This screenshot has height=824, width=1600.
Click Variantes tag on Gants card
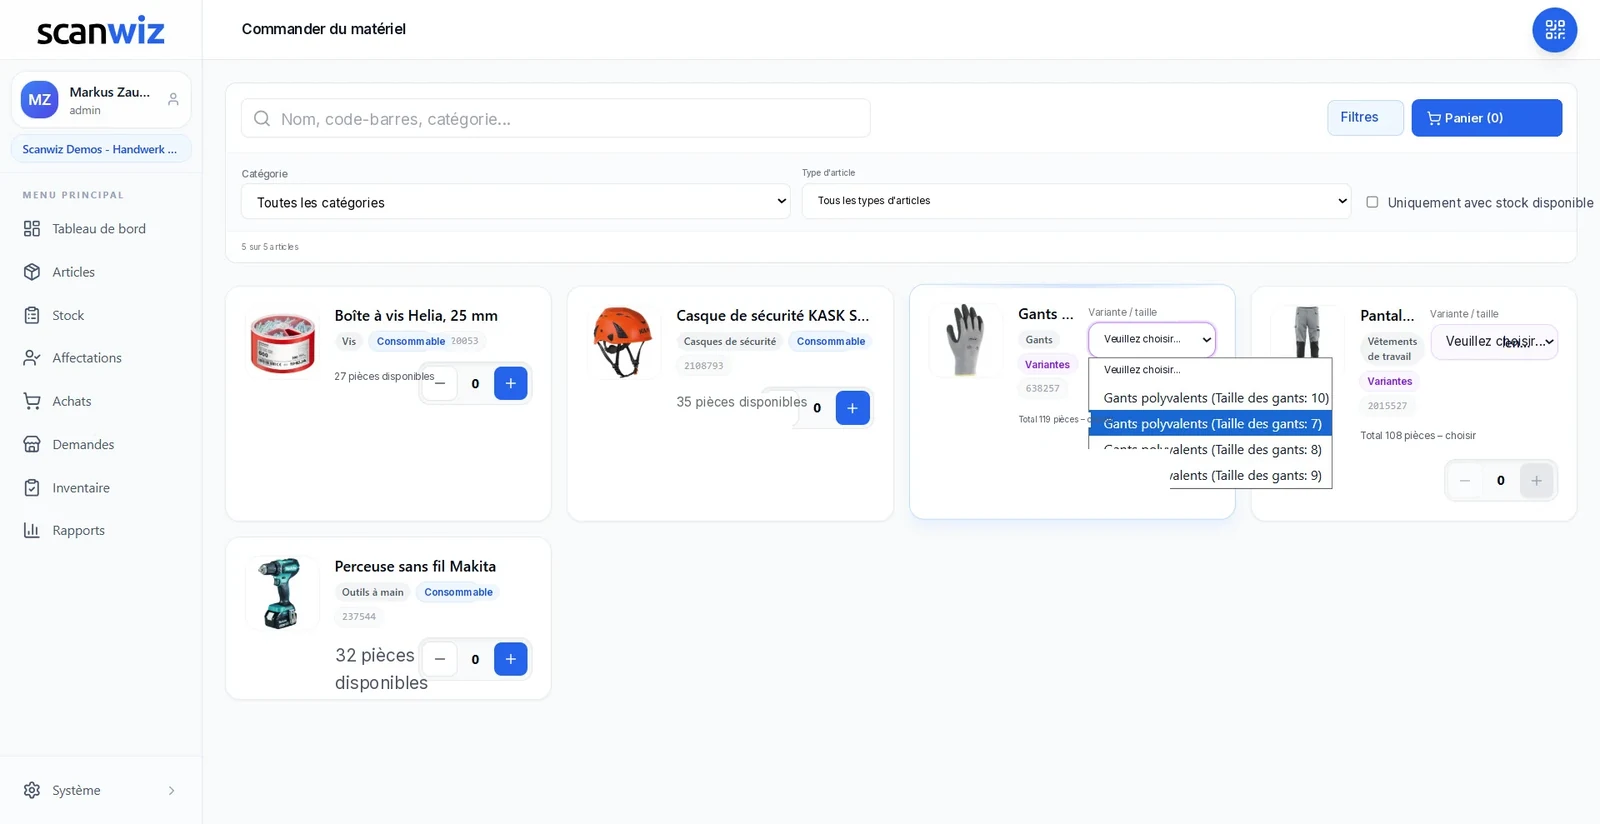point(1047,365)
